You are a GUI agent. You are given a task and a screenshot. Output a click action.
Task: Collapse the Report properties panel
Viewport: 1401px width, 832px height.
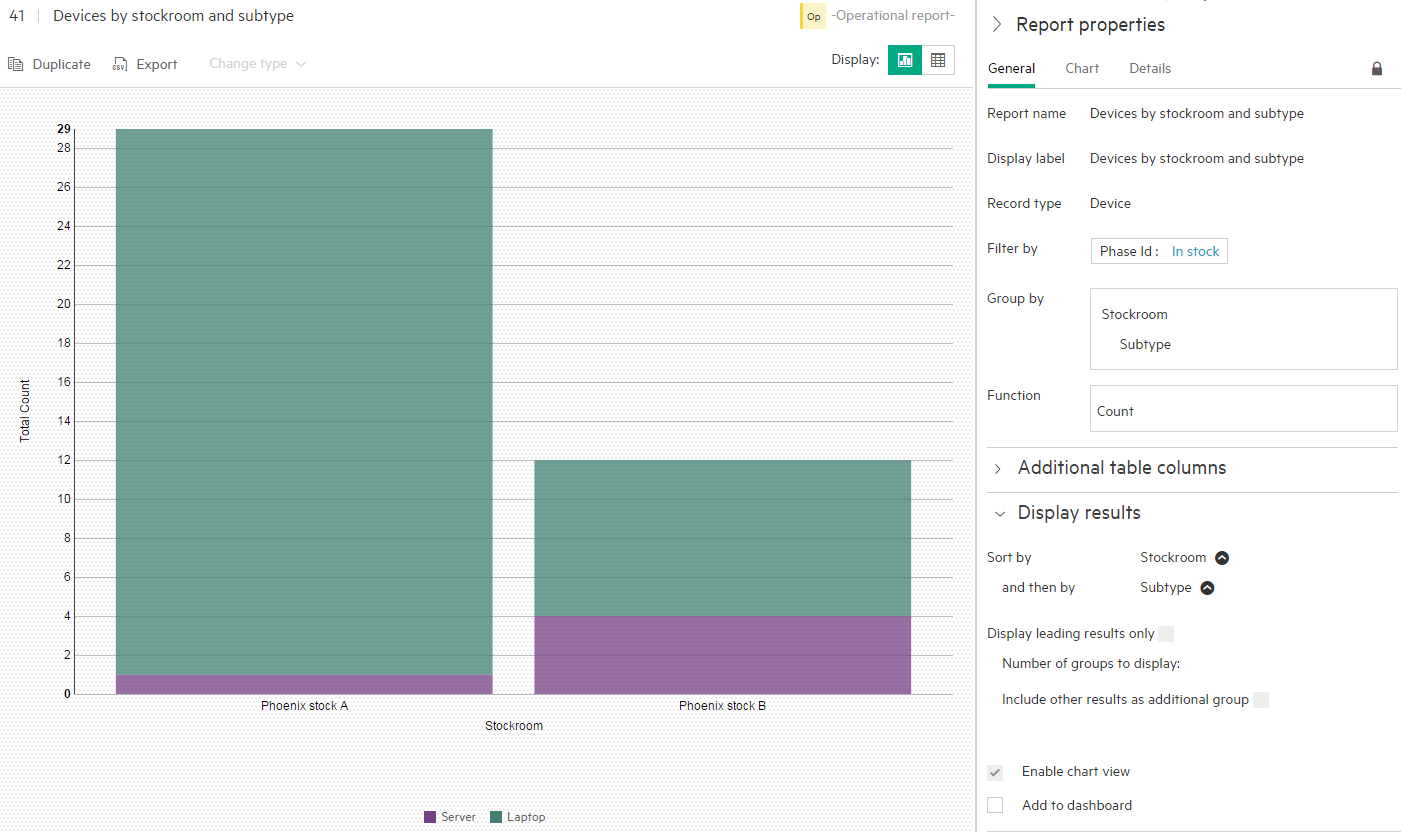point(997,24)
